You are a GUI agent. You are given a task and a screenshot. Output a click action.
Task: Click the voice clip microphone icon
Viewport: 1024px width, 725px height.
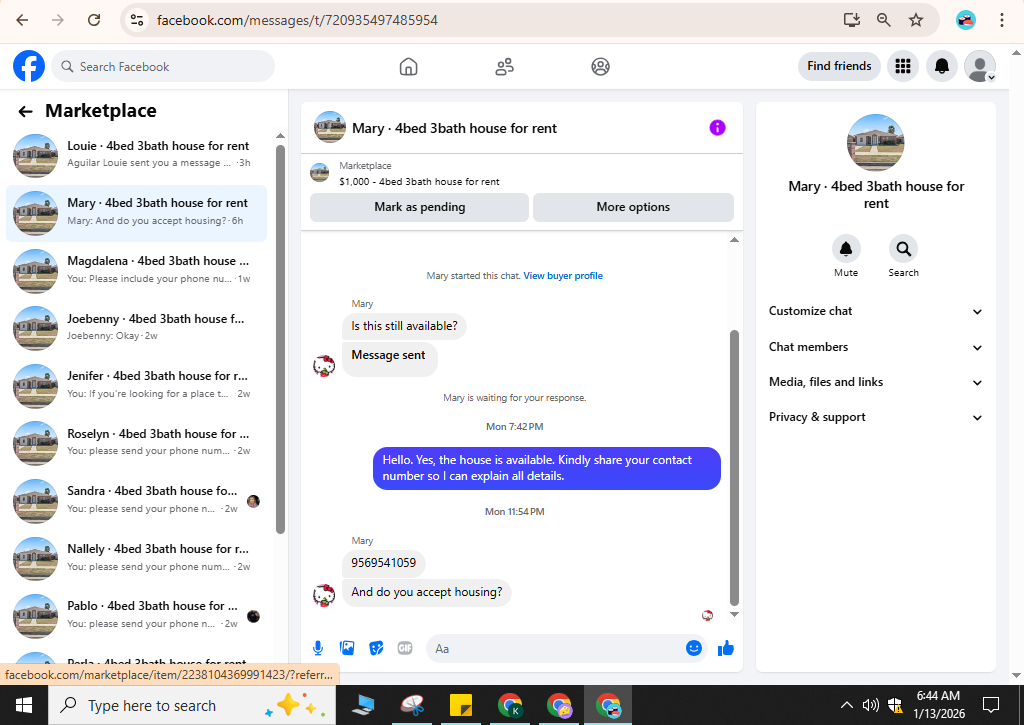click(x=317, y=648)
